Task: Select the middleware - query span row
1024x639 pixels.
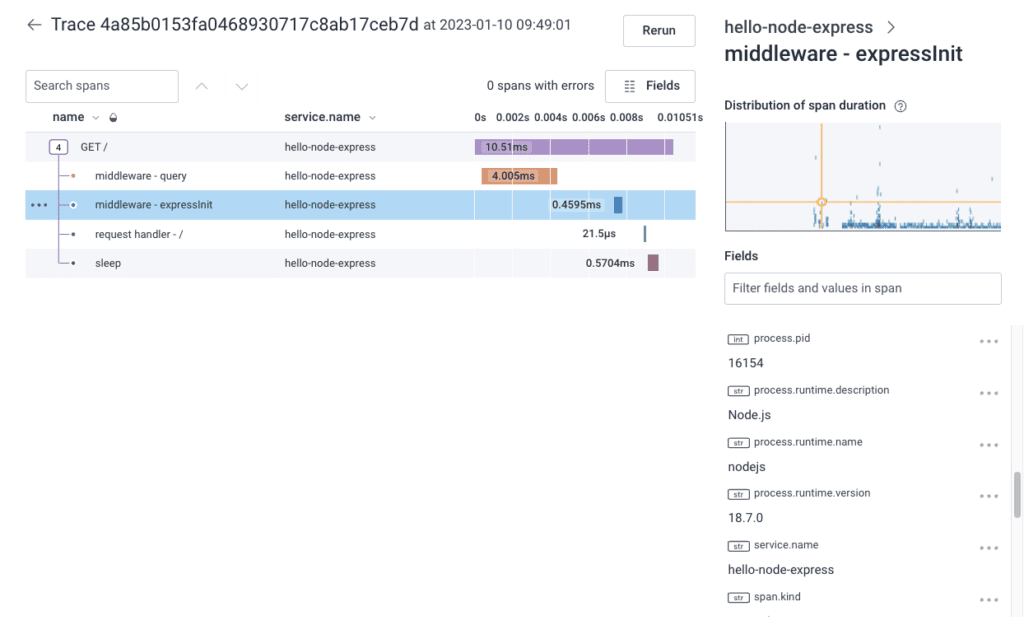Action: (140, 176)
